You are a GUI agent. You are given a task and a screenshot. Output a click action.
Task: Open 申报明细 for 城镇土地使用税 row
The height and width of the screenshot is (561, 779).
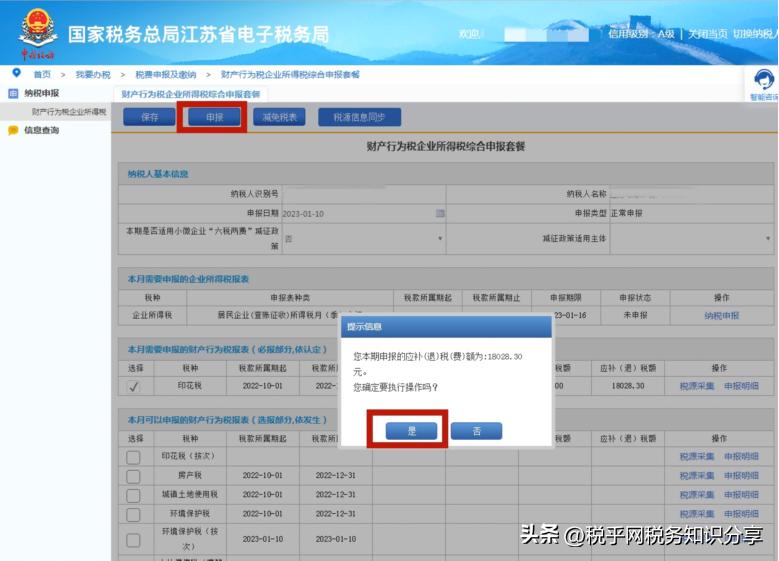coord(741,495)
